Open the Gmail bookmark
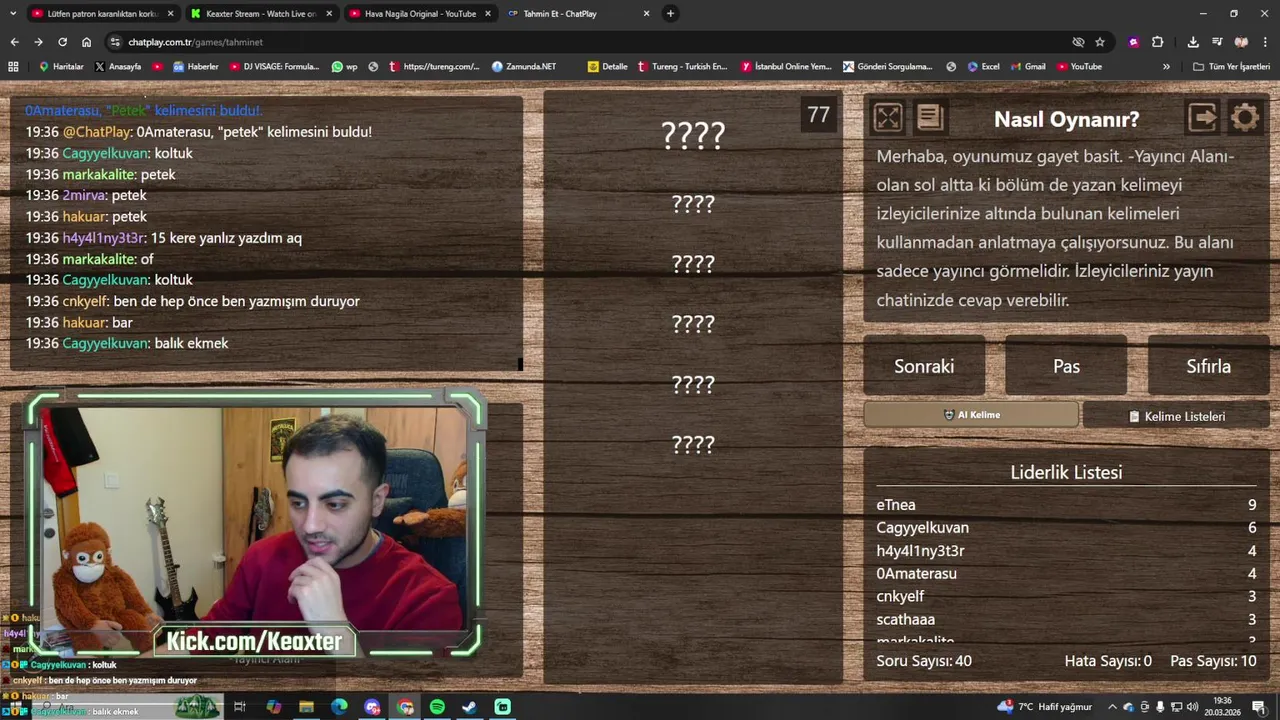 tap(1027, 67)
